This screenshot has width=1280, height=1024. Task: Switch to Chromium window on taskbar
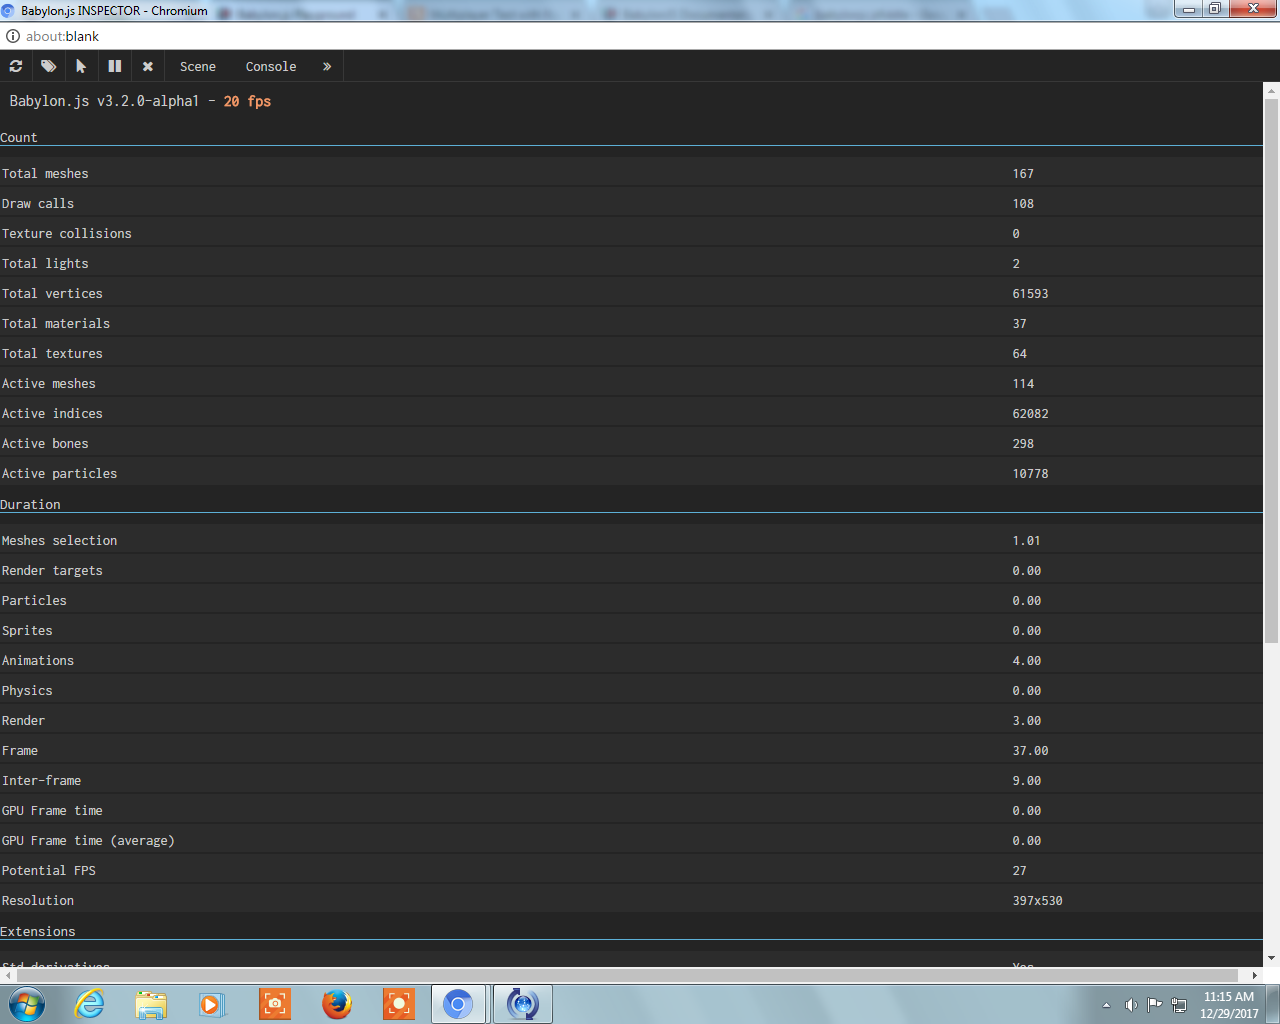point(458,1004)
